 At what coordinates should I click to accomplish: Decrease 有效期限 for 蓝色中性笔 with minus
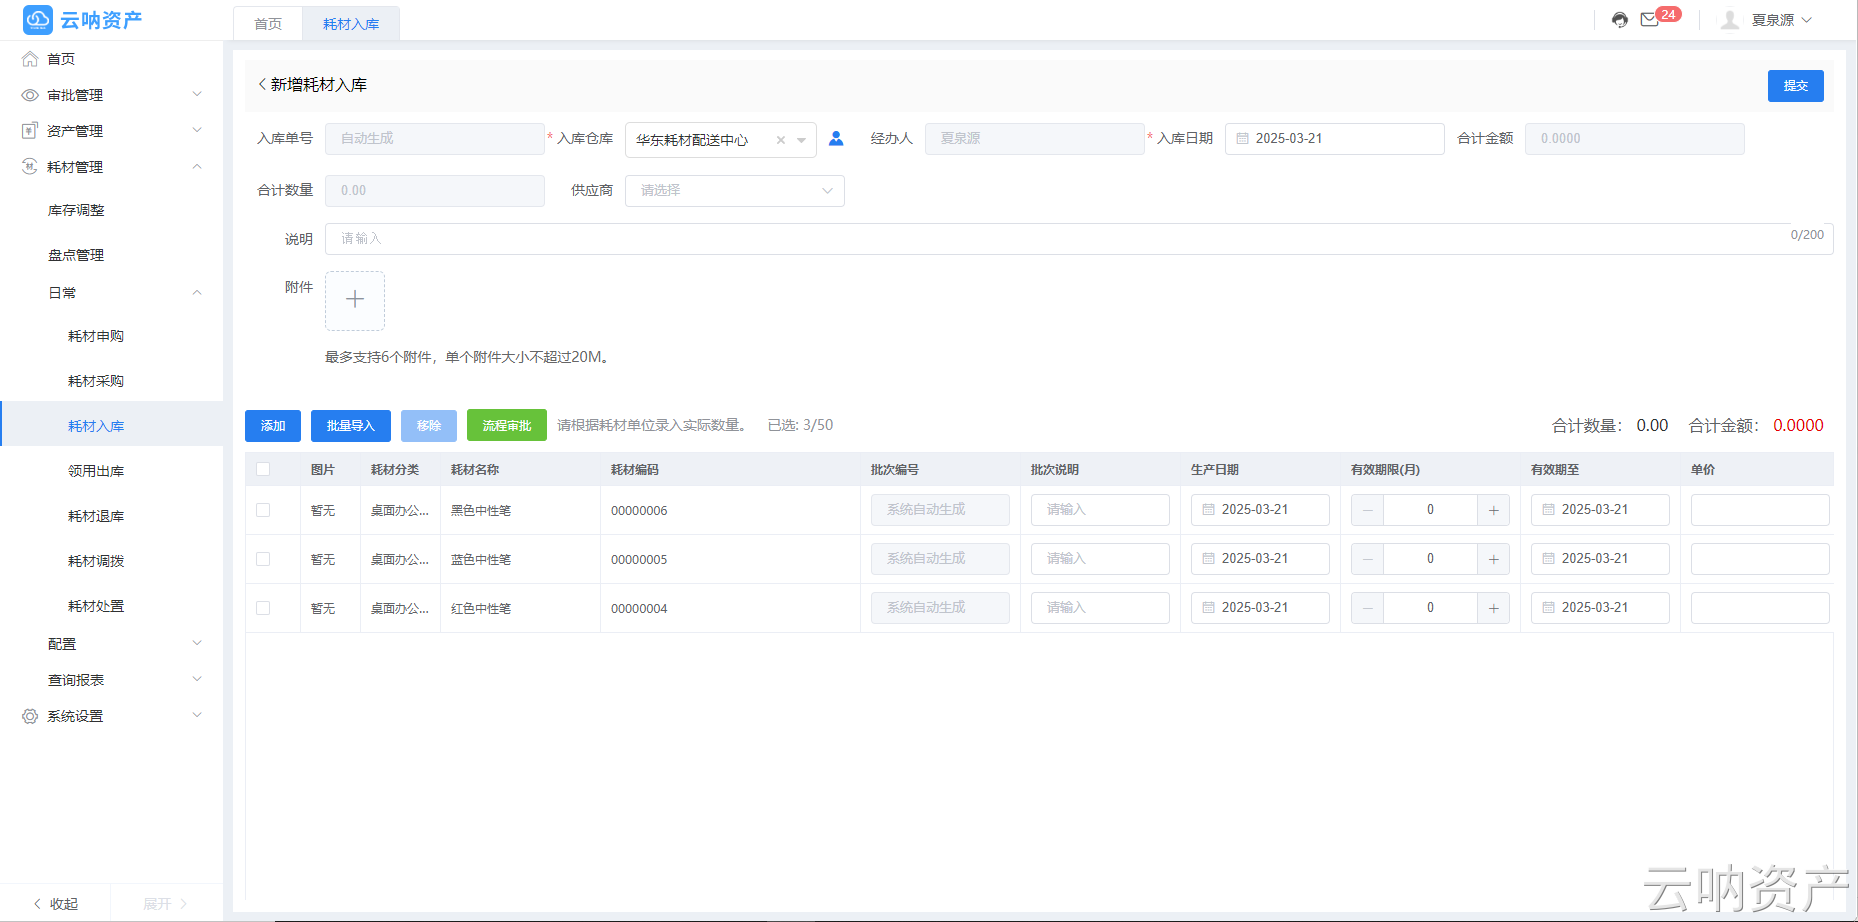[x=1368, y=559]
